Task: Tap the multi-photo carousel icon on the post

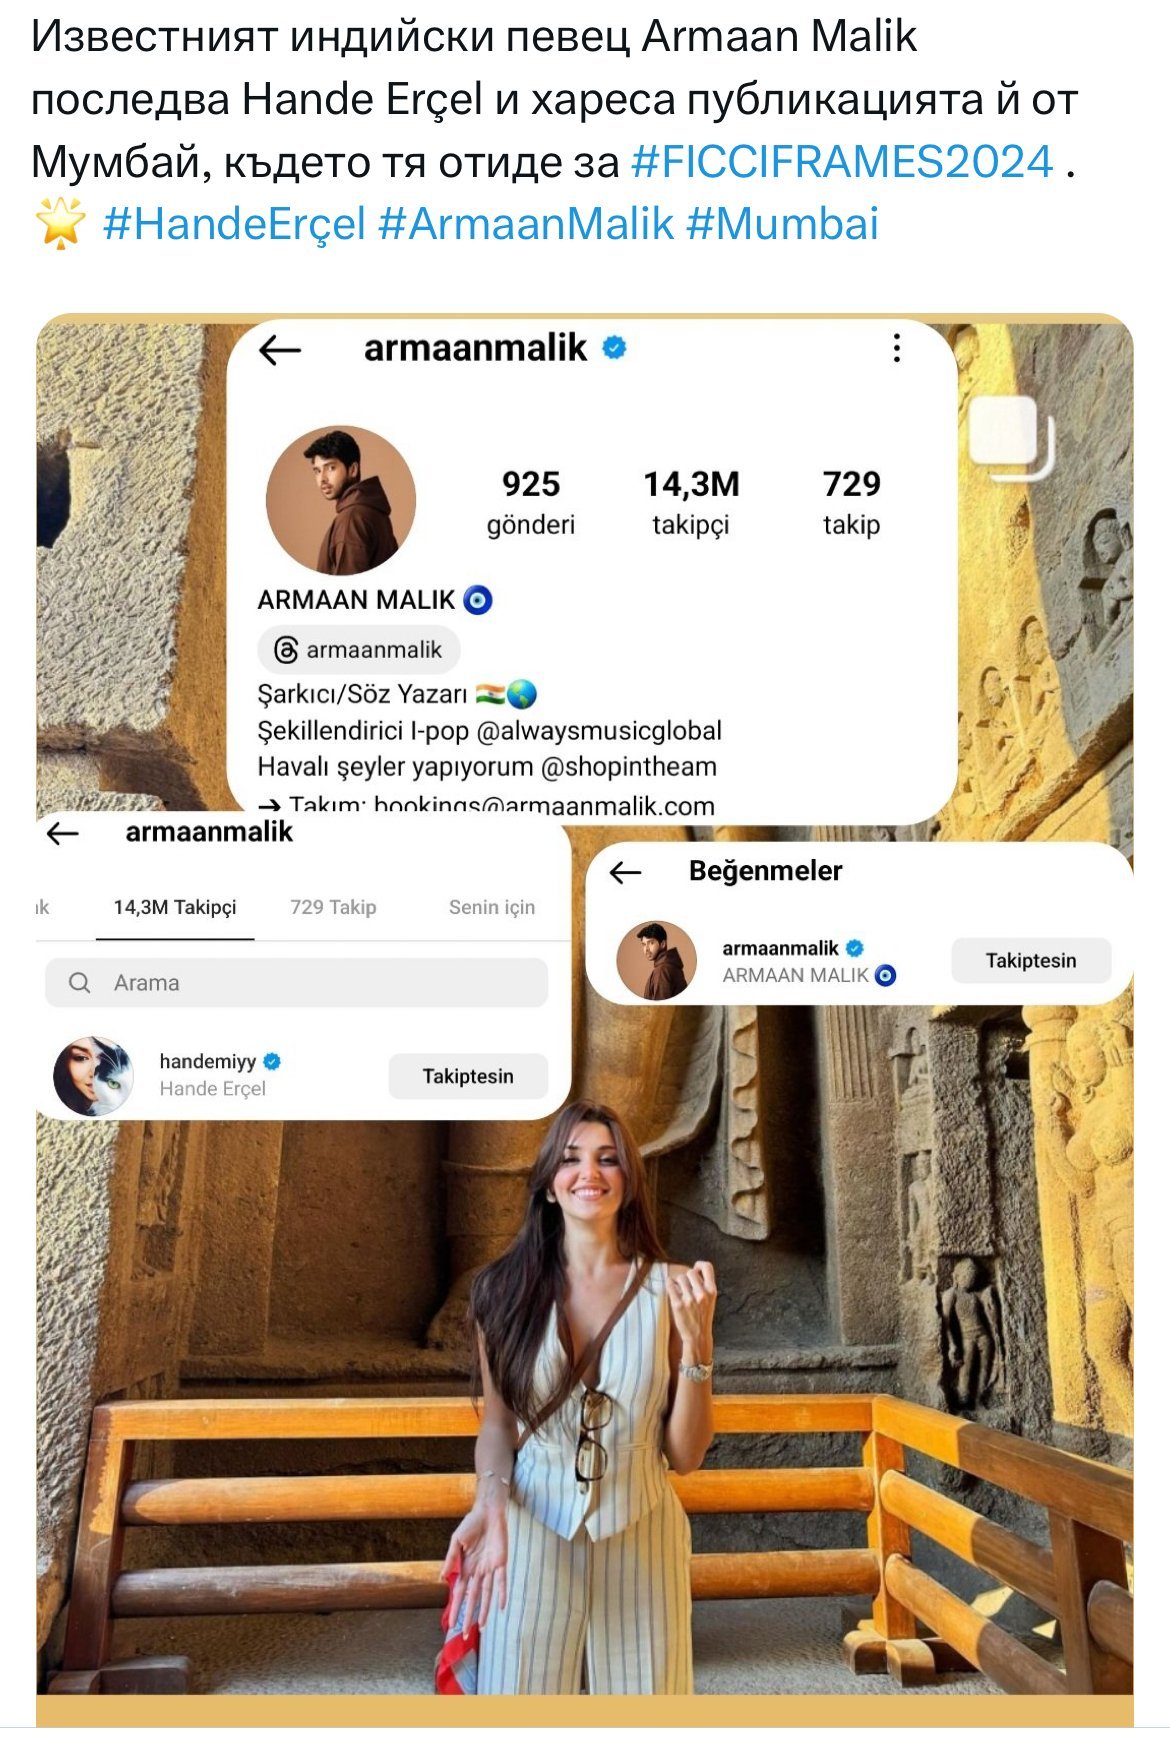Action: coord(1010,437)
